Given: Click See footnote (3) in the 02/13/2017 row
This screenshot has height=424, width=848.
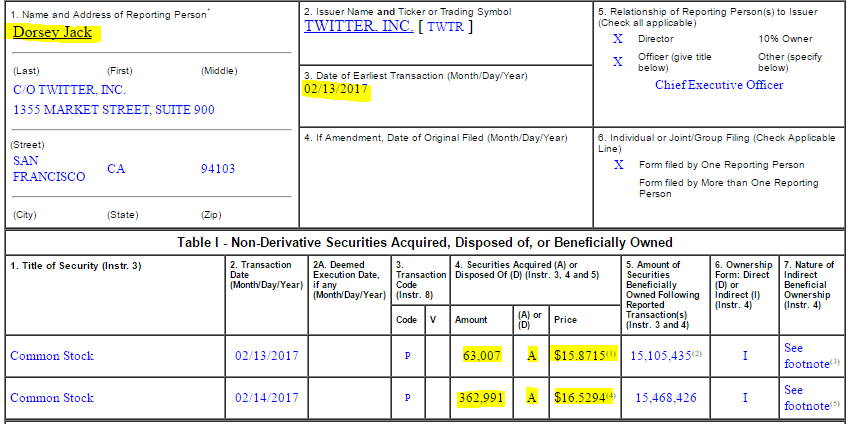Looking at the screenshot, I should [x=811, y=356].
